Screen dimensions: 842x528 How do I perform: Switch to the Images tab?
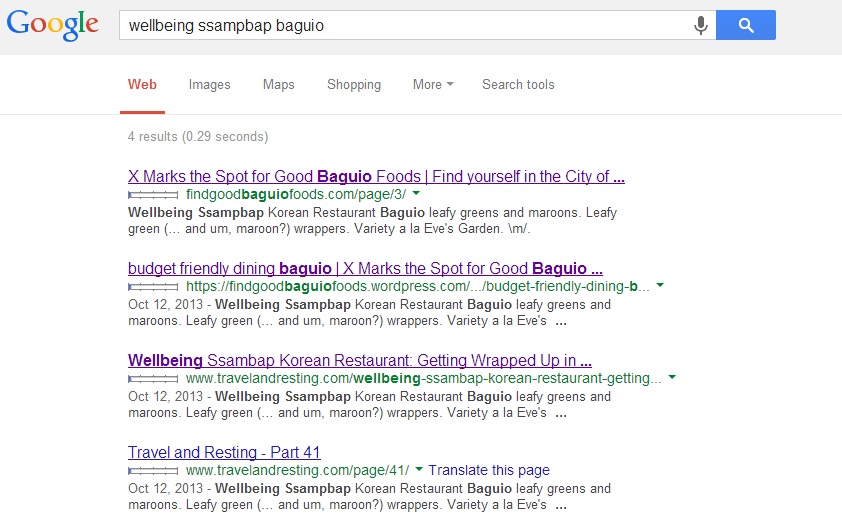pos(209,85)
